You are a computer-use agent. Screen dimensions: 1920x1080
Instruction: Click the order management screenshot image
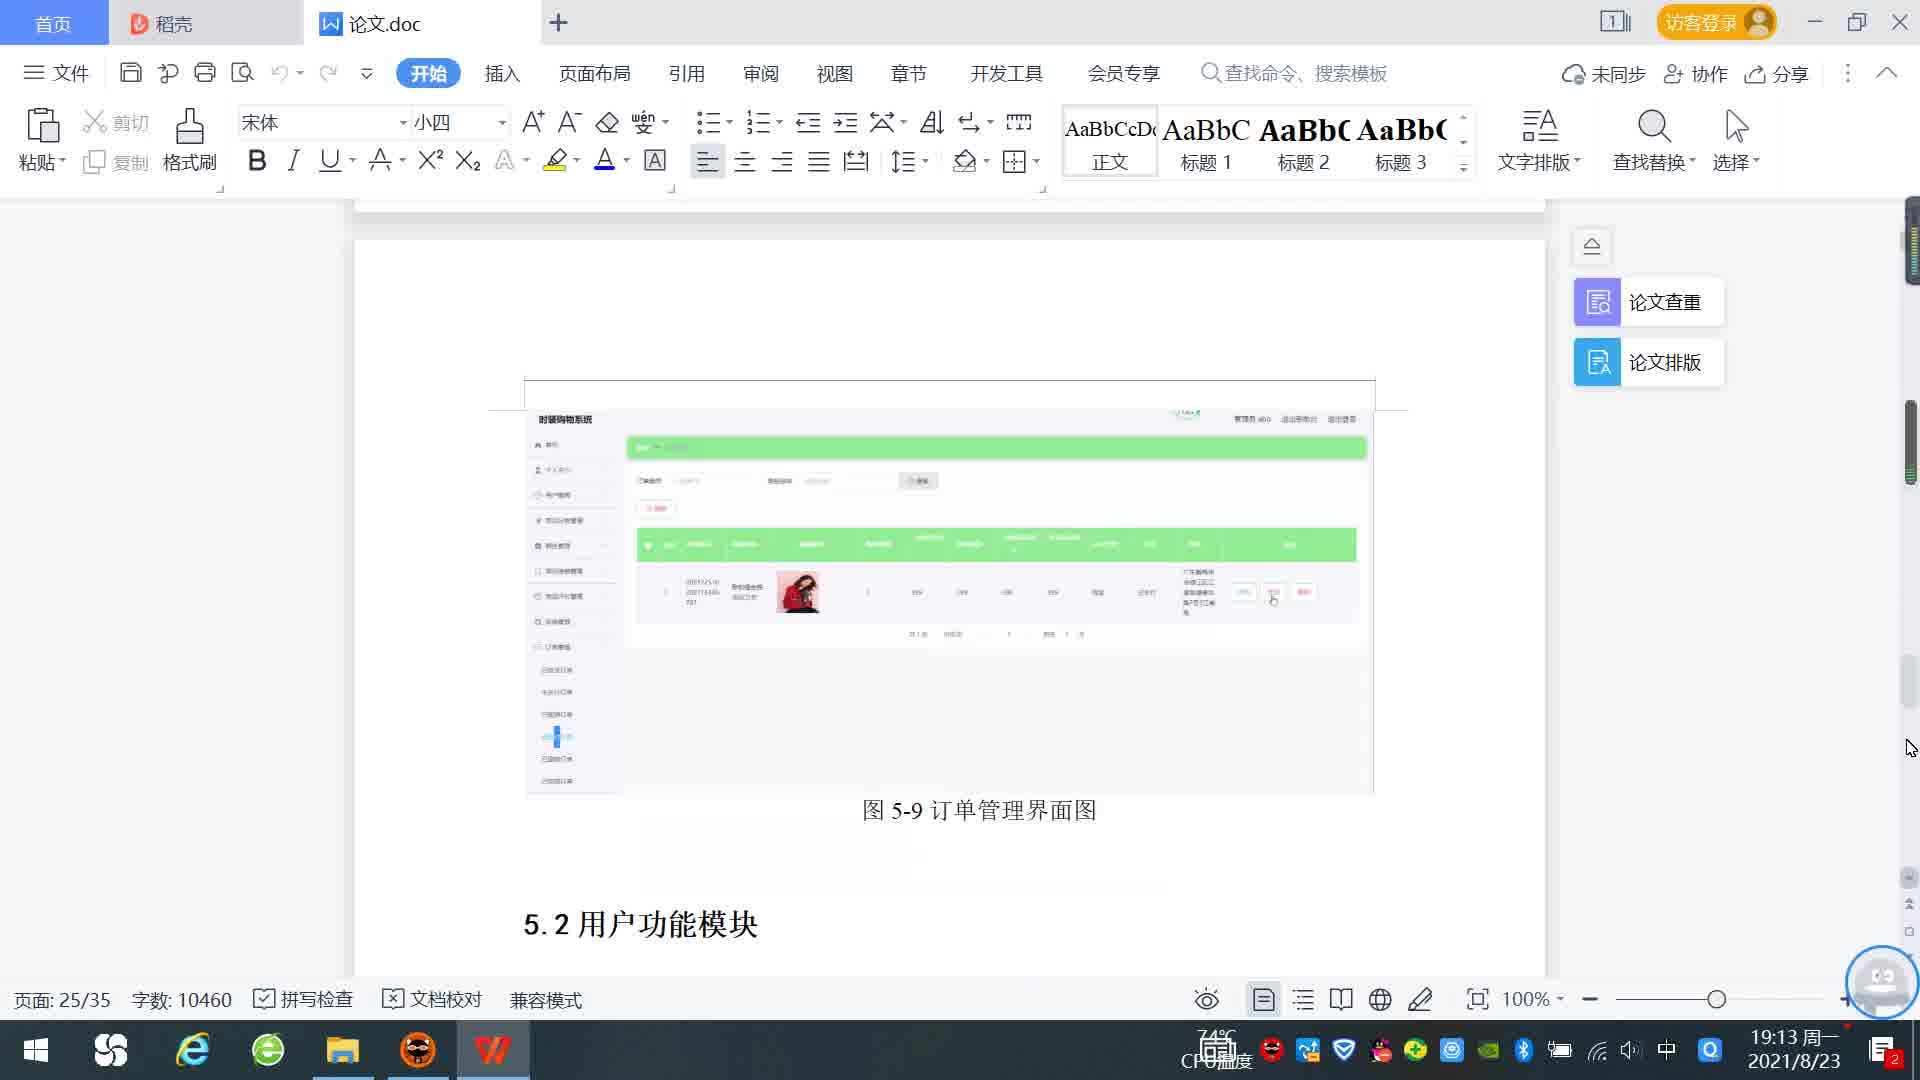click(949, 600)
